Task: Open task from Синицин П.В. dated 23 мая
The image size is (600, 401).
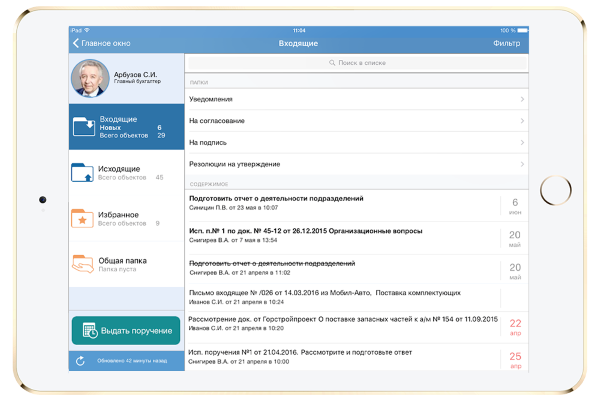Action: click(x=340, y=203)
